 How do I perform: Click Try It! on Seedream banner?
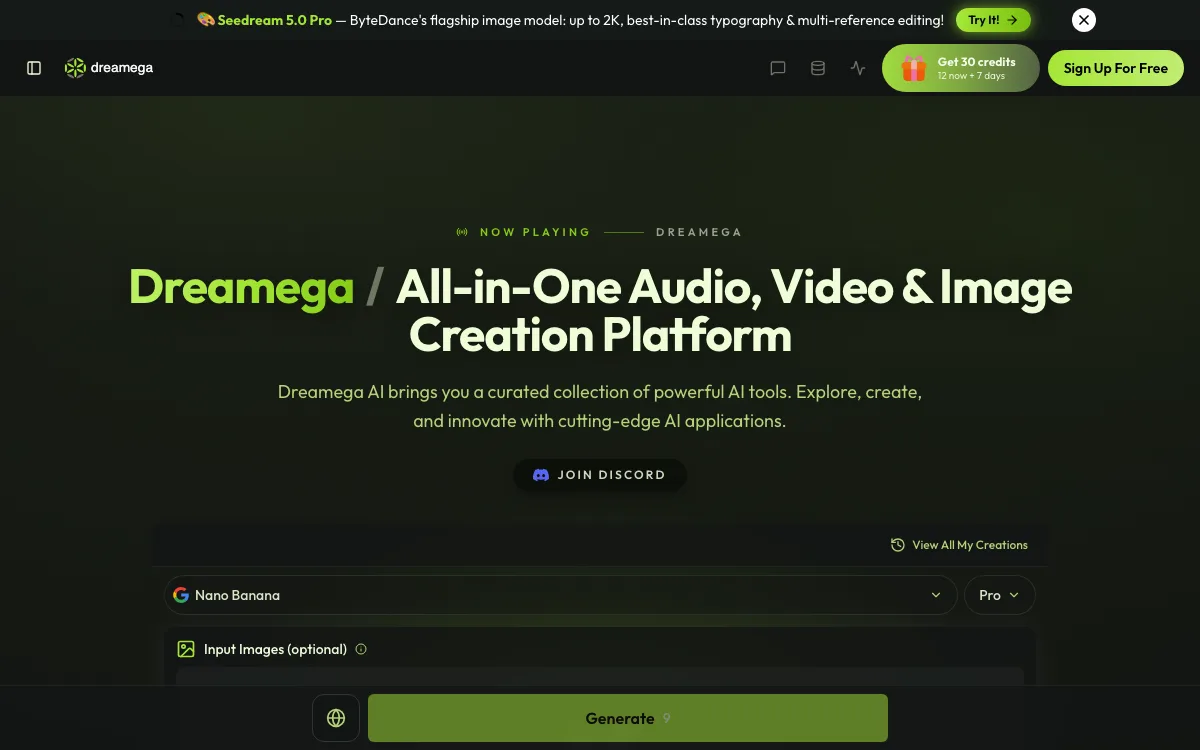[993, 20]
